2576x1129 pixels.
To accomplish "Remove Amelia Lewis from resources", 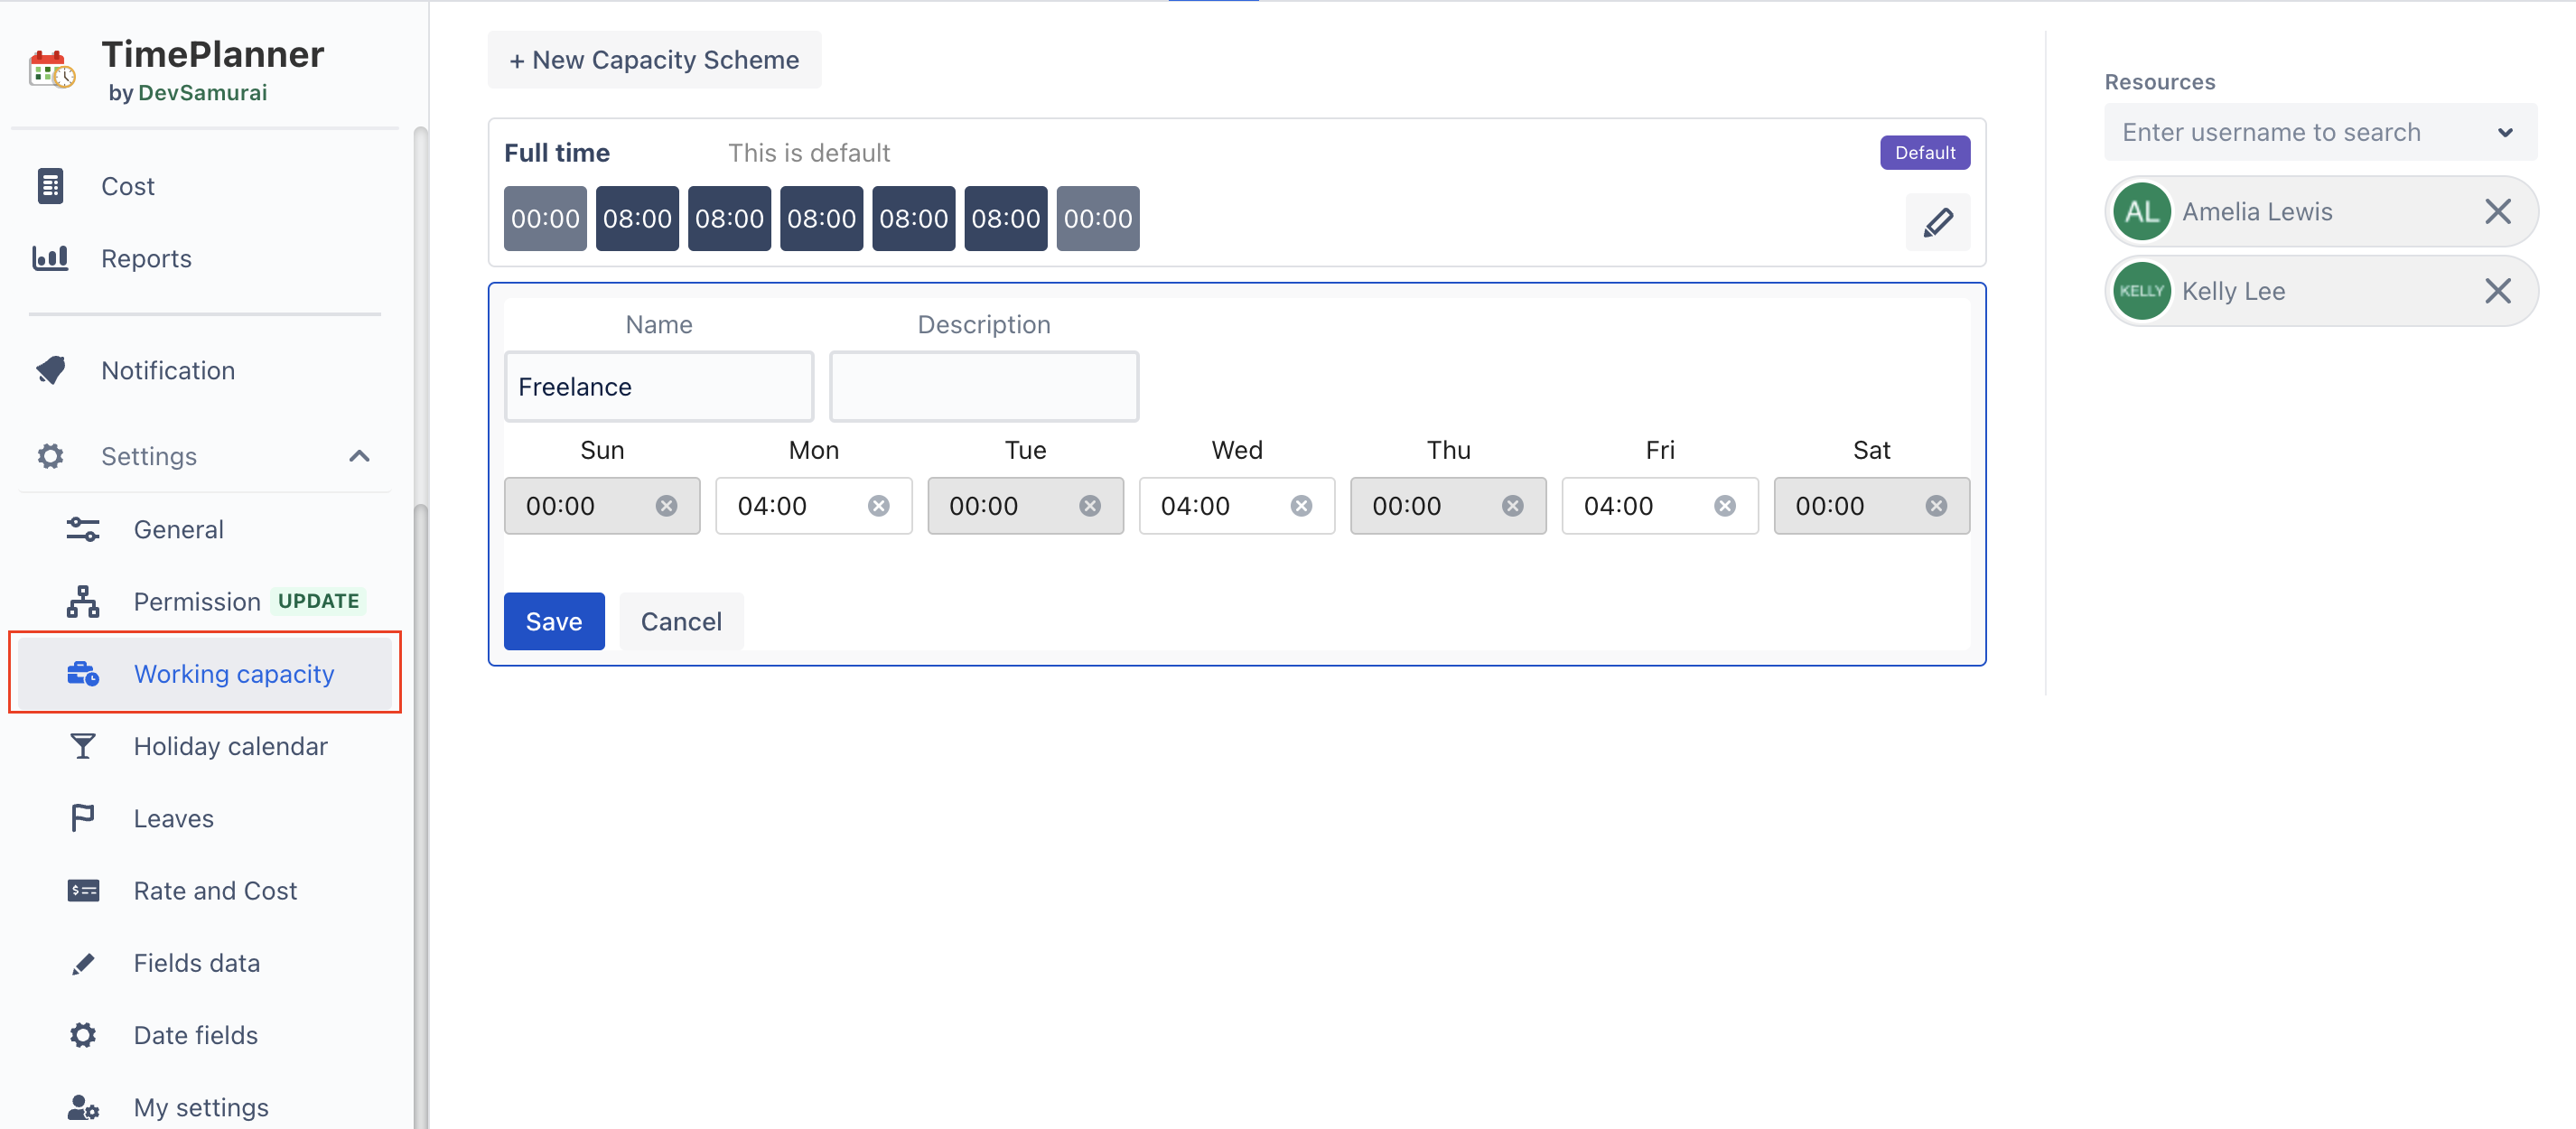I will click(x=2497, y=211).
